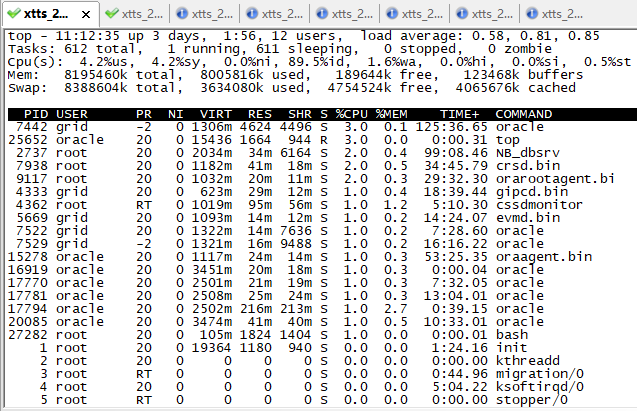Image resolution: width=637 pixels, height=411 pixels.
Task: Open the fifth xtts_2 session tab
Action: click(x=353, y=14)
